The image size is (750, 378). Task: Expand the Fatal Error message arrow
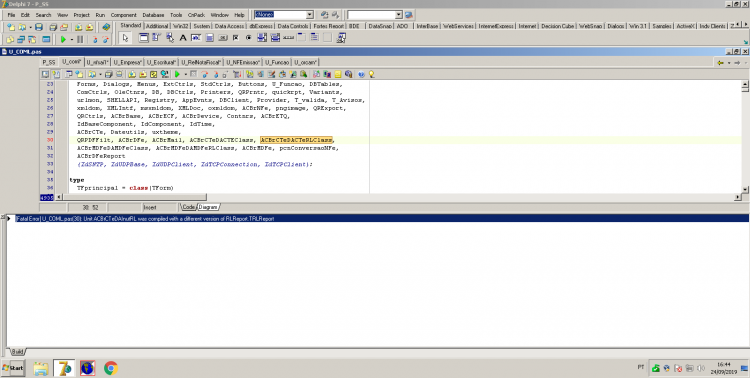coord(9,219)
